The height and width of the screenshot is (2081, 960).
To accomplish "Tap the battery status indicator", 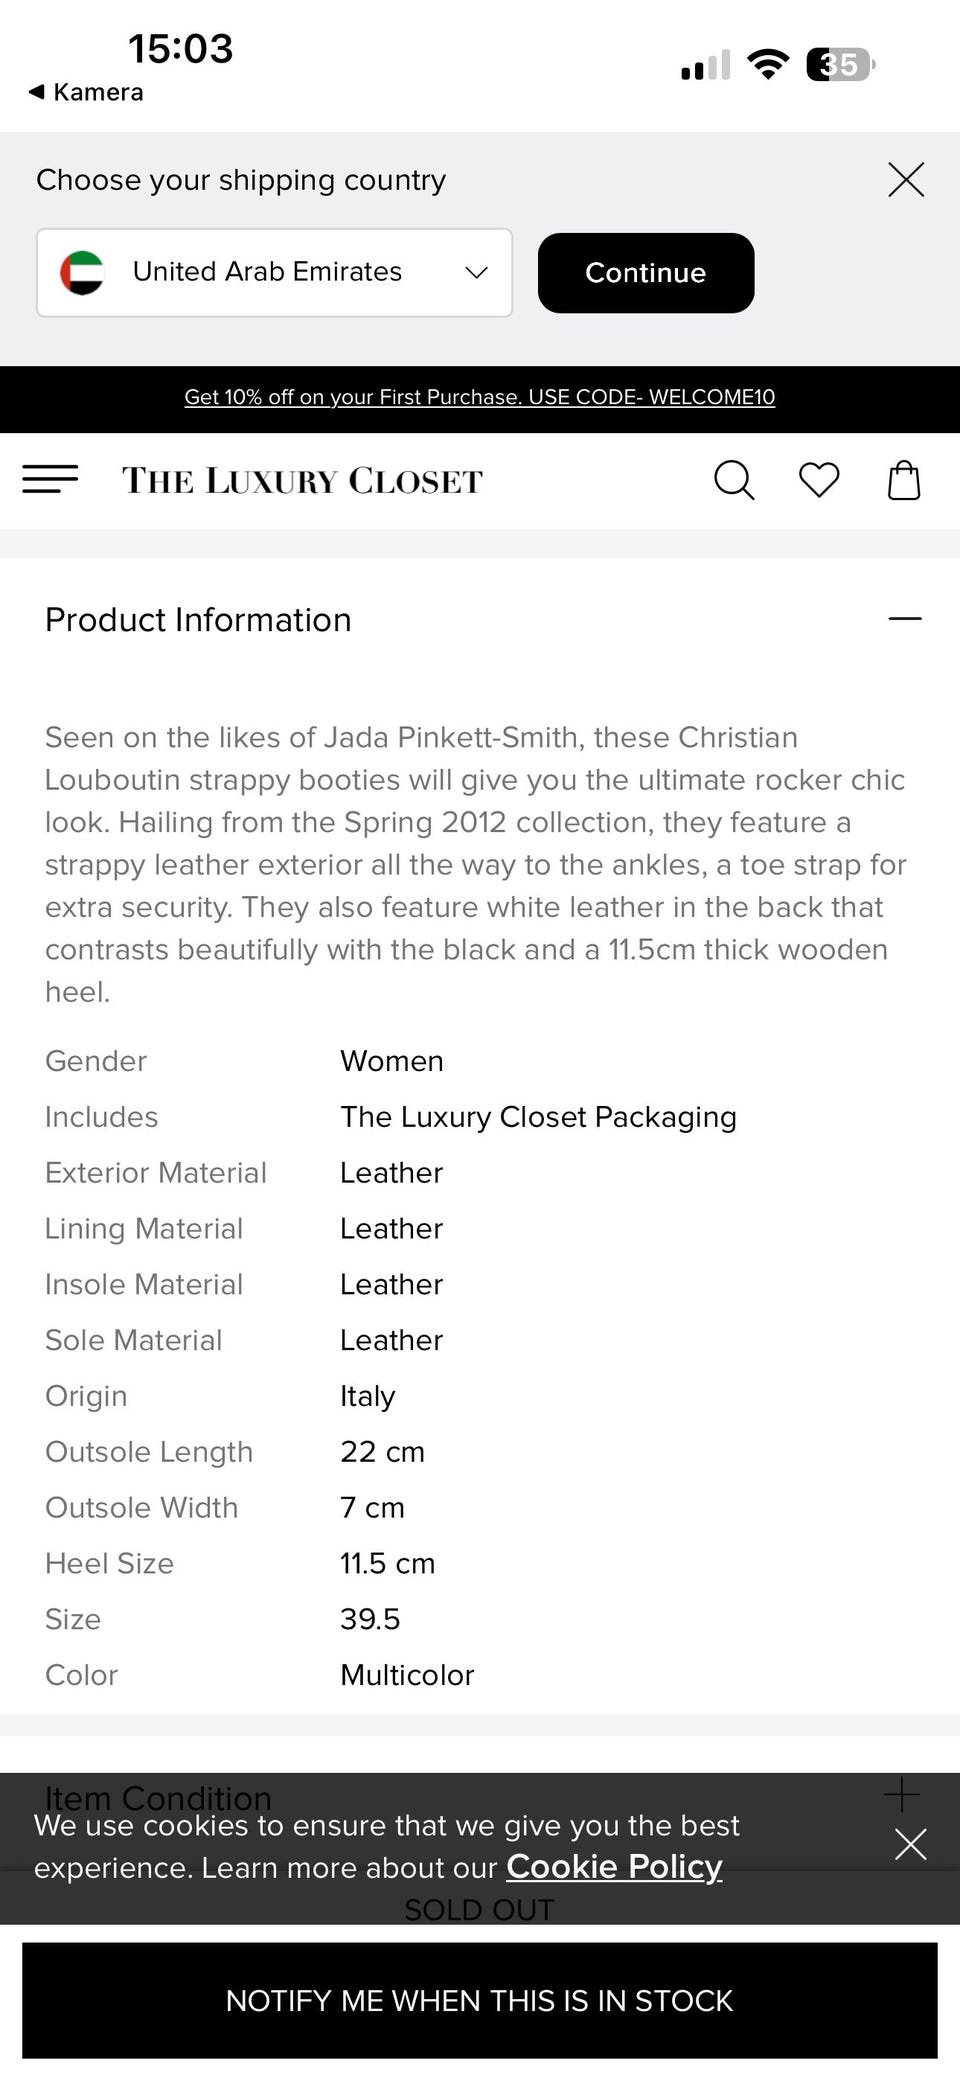I will tap(840, 65).
